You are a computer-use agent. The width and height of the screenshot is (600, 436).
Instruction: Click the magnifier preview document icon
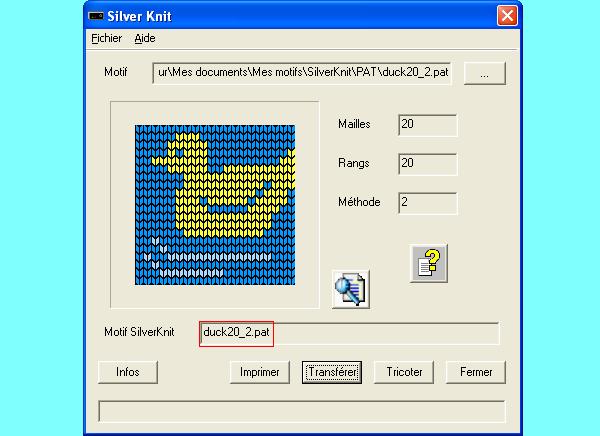tap(351, 289)
